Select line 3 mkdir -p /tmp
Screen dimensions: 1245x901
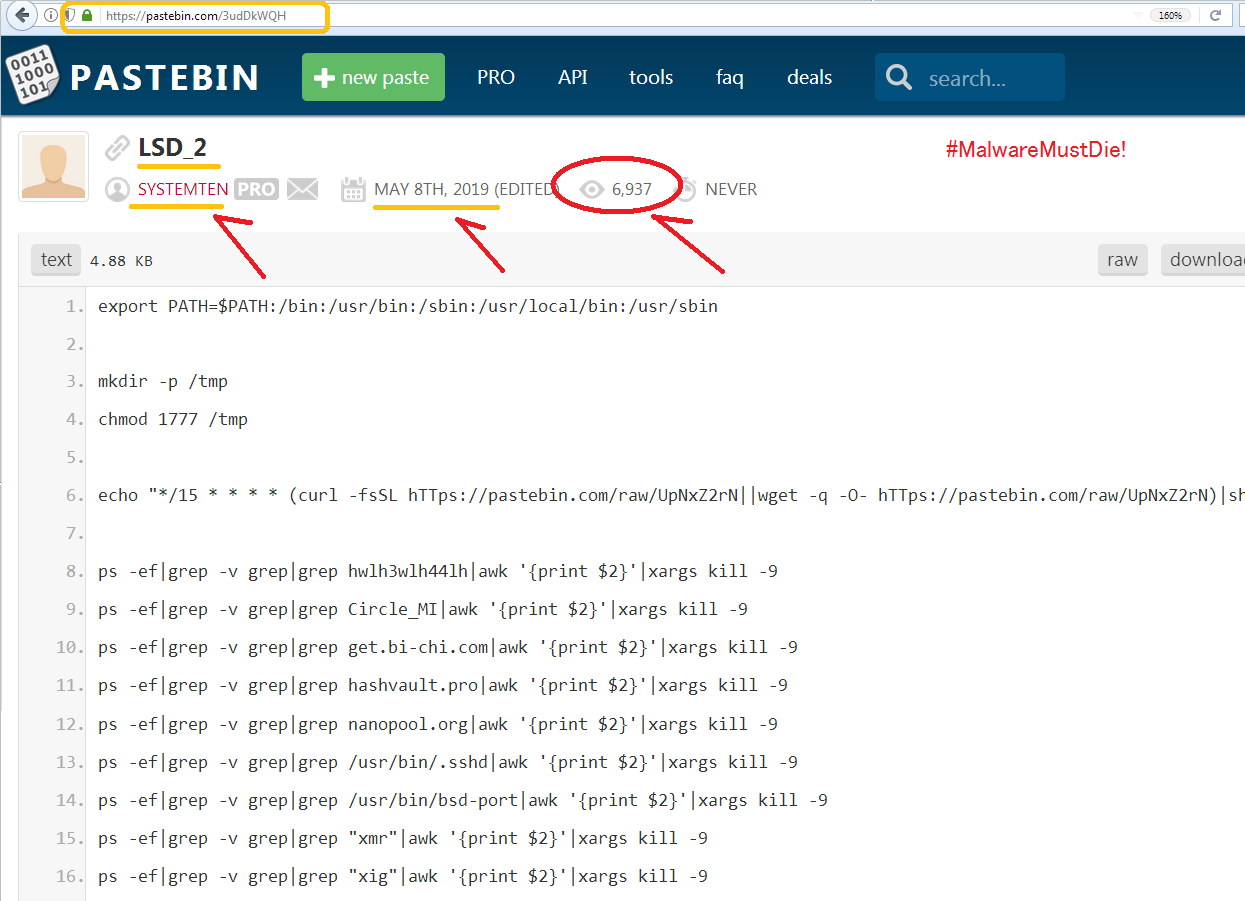click(x=163, y=382)
